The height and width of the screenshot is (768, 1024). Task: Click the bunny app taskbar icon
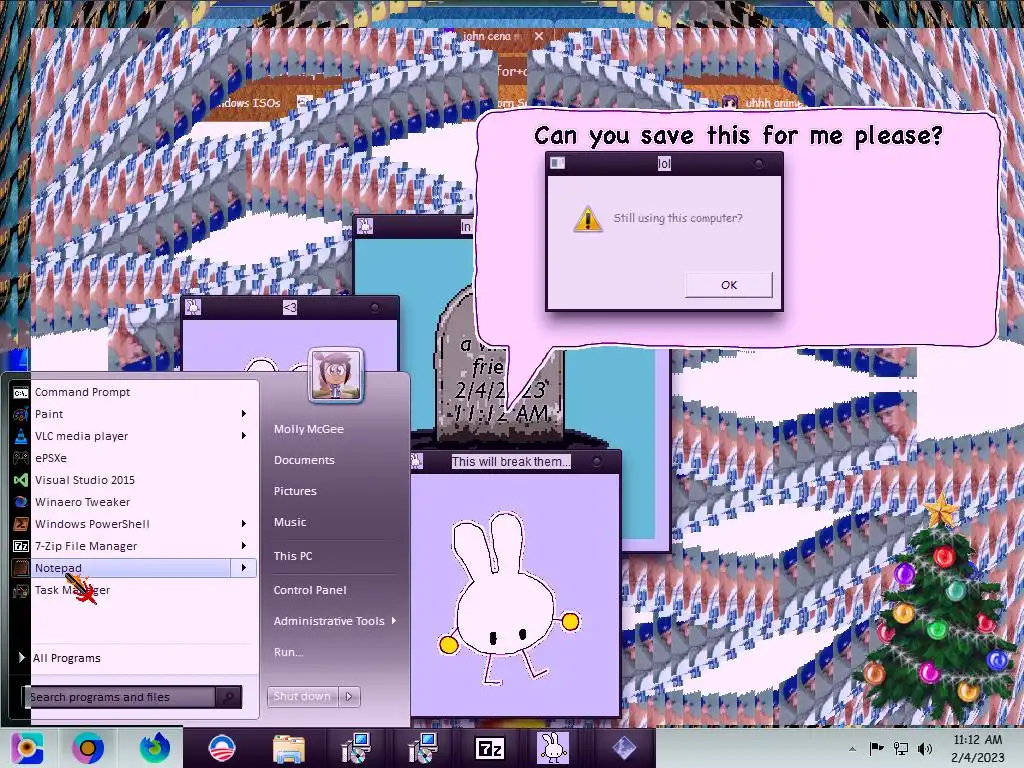click(553, 748)
